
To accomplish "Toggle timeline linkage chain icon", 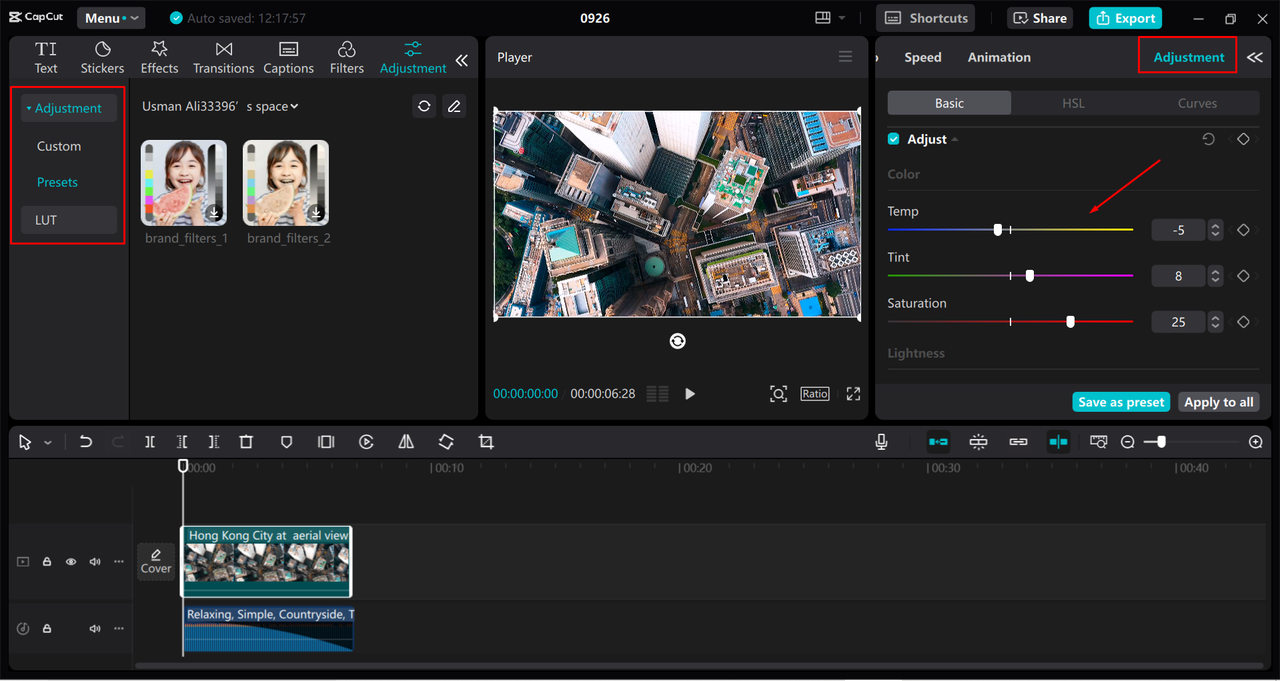I will tap(1018, 442).
